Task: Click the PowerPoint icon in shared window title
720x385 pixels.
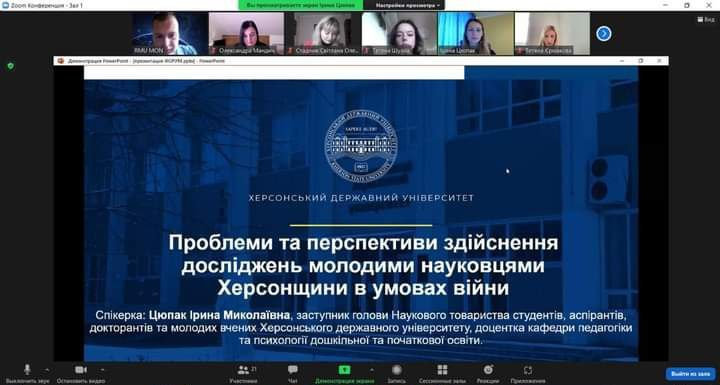Action: (x=60, y=61)
